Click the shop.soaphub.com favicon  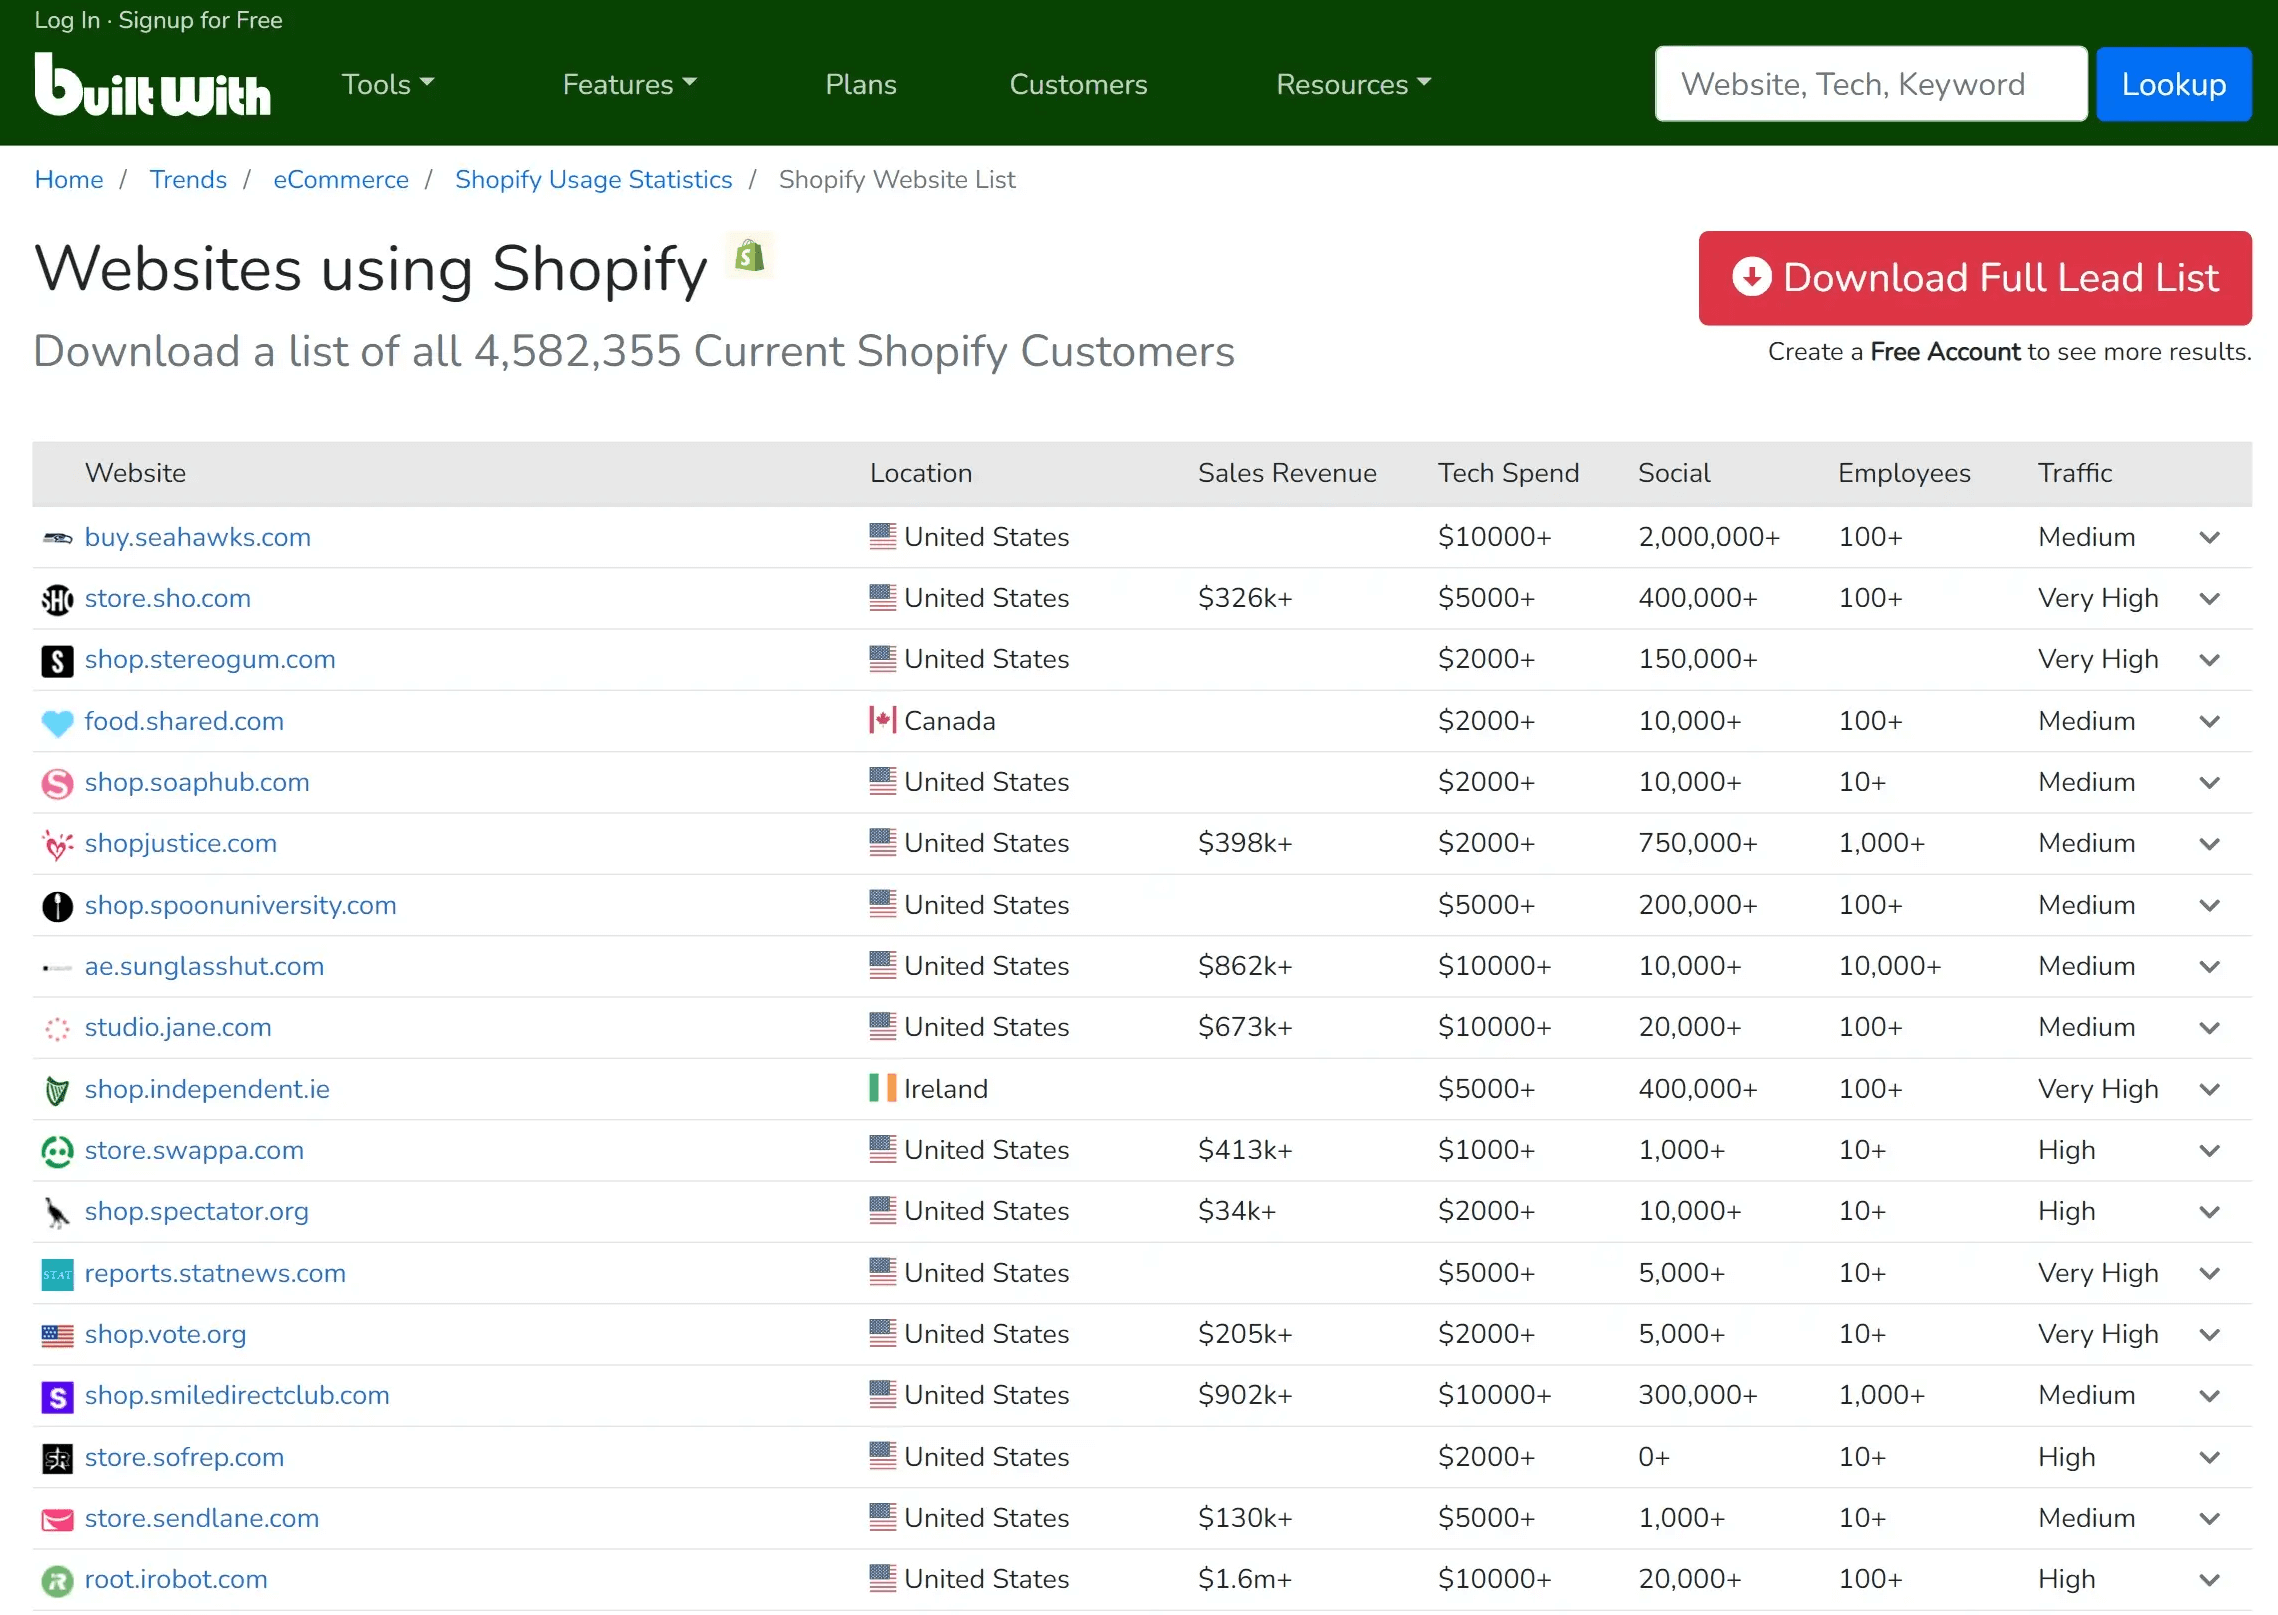coord(57,783)
